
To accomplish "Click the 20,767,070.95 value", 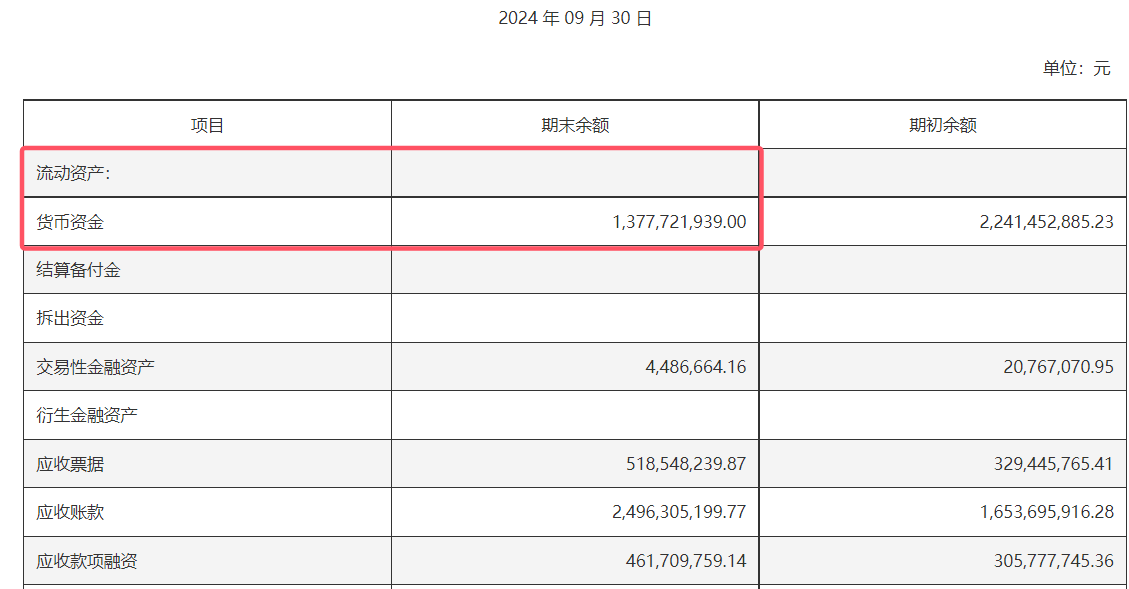I will 1058,367.
